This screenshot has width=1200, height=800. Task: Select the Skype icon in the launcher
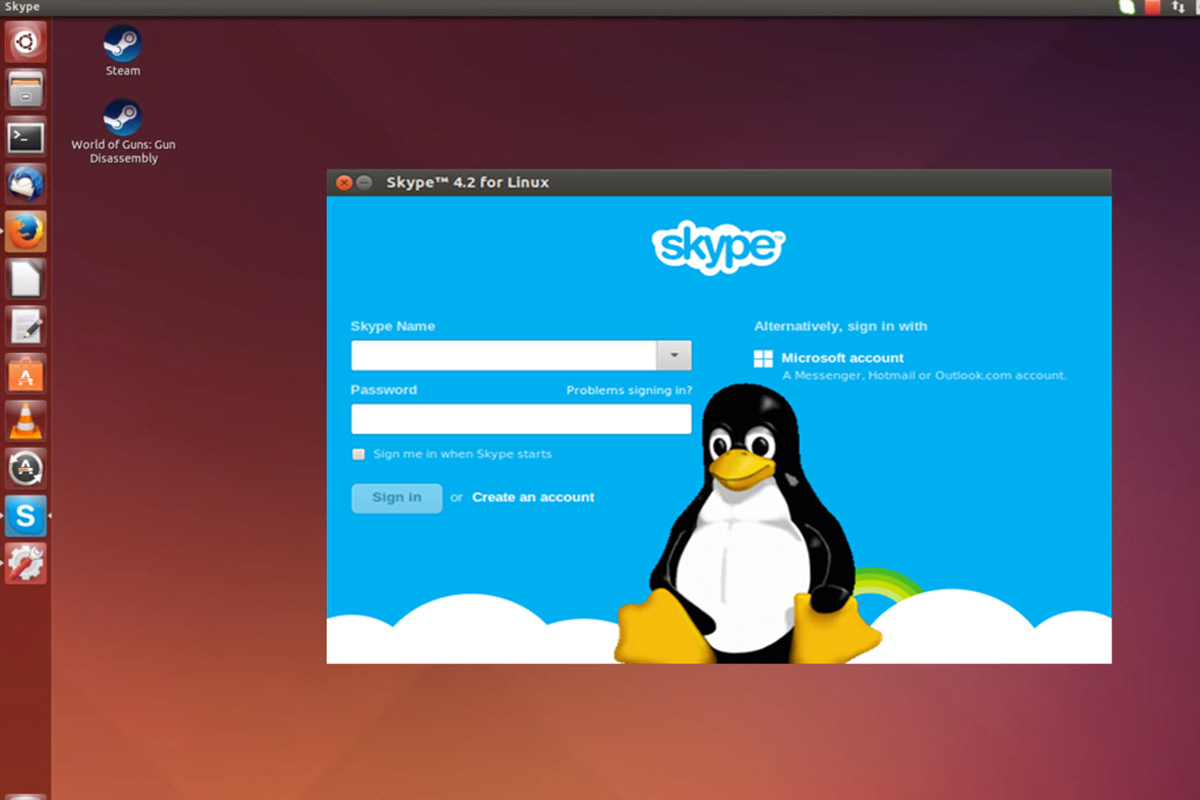coord(25,517)
